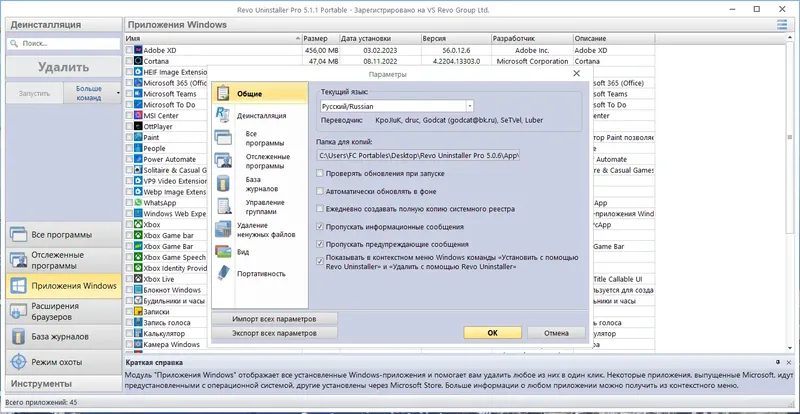Uncheck Пропускать информационные сообщения
800x414 pixels.
point(320,227)
